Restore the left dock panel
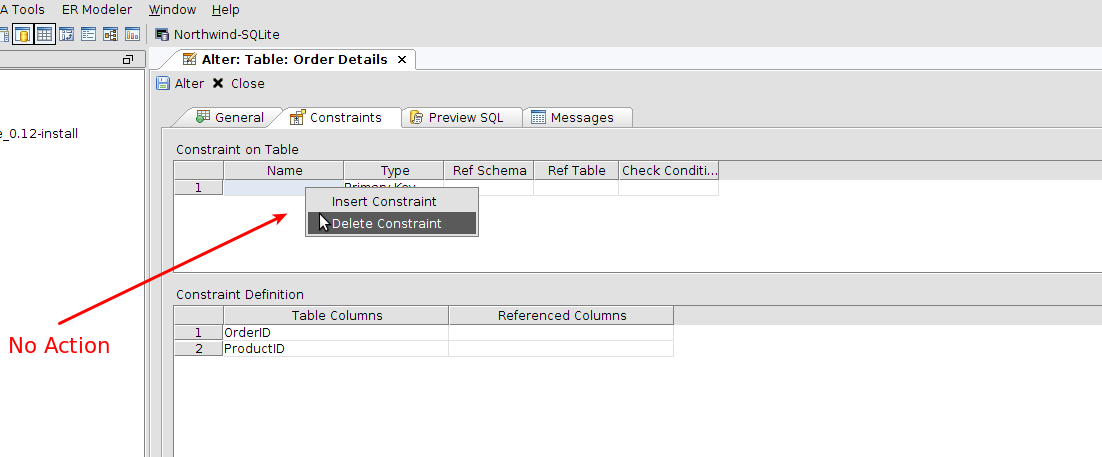This screenshot has width=1102, height=457. [x=128, y=60]
